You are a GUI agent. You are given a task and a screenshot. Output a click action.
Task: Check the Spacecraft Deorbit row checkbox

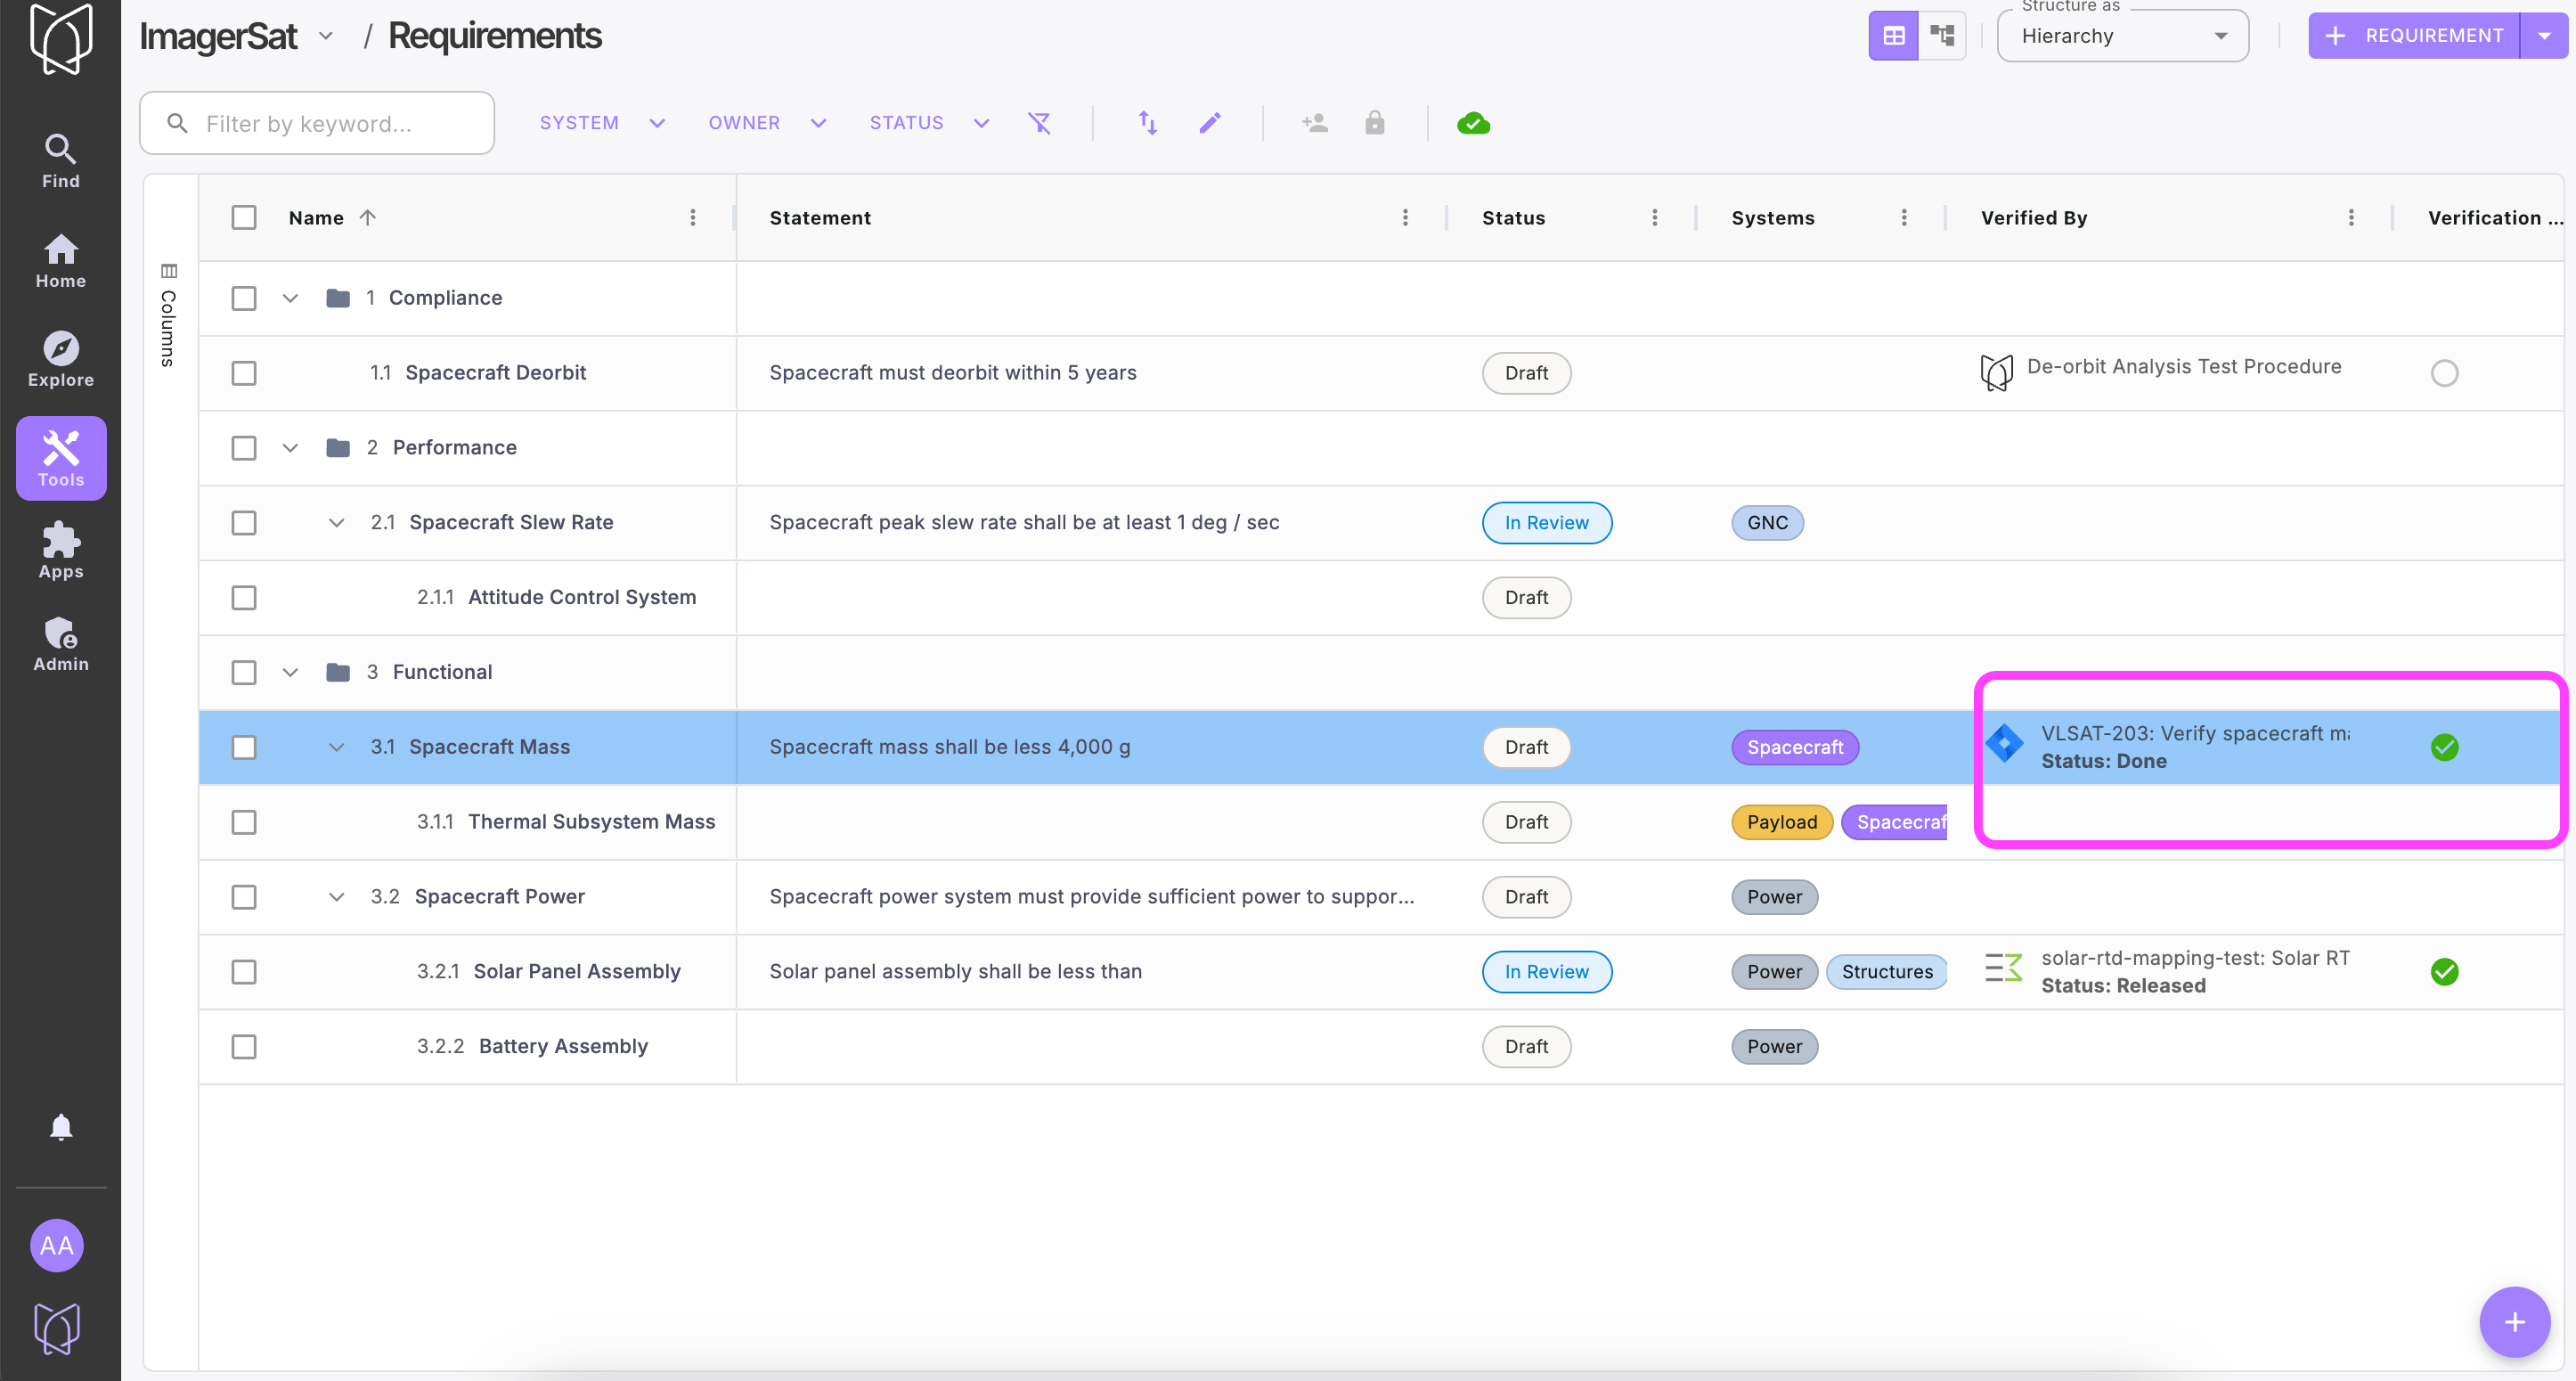244,373
